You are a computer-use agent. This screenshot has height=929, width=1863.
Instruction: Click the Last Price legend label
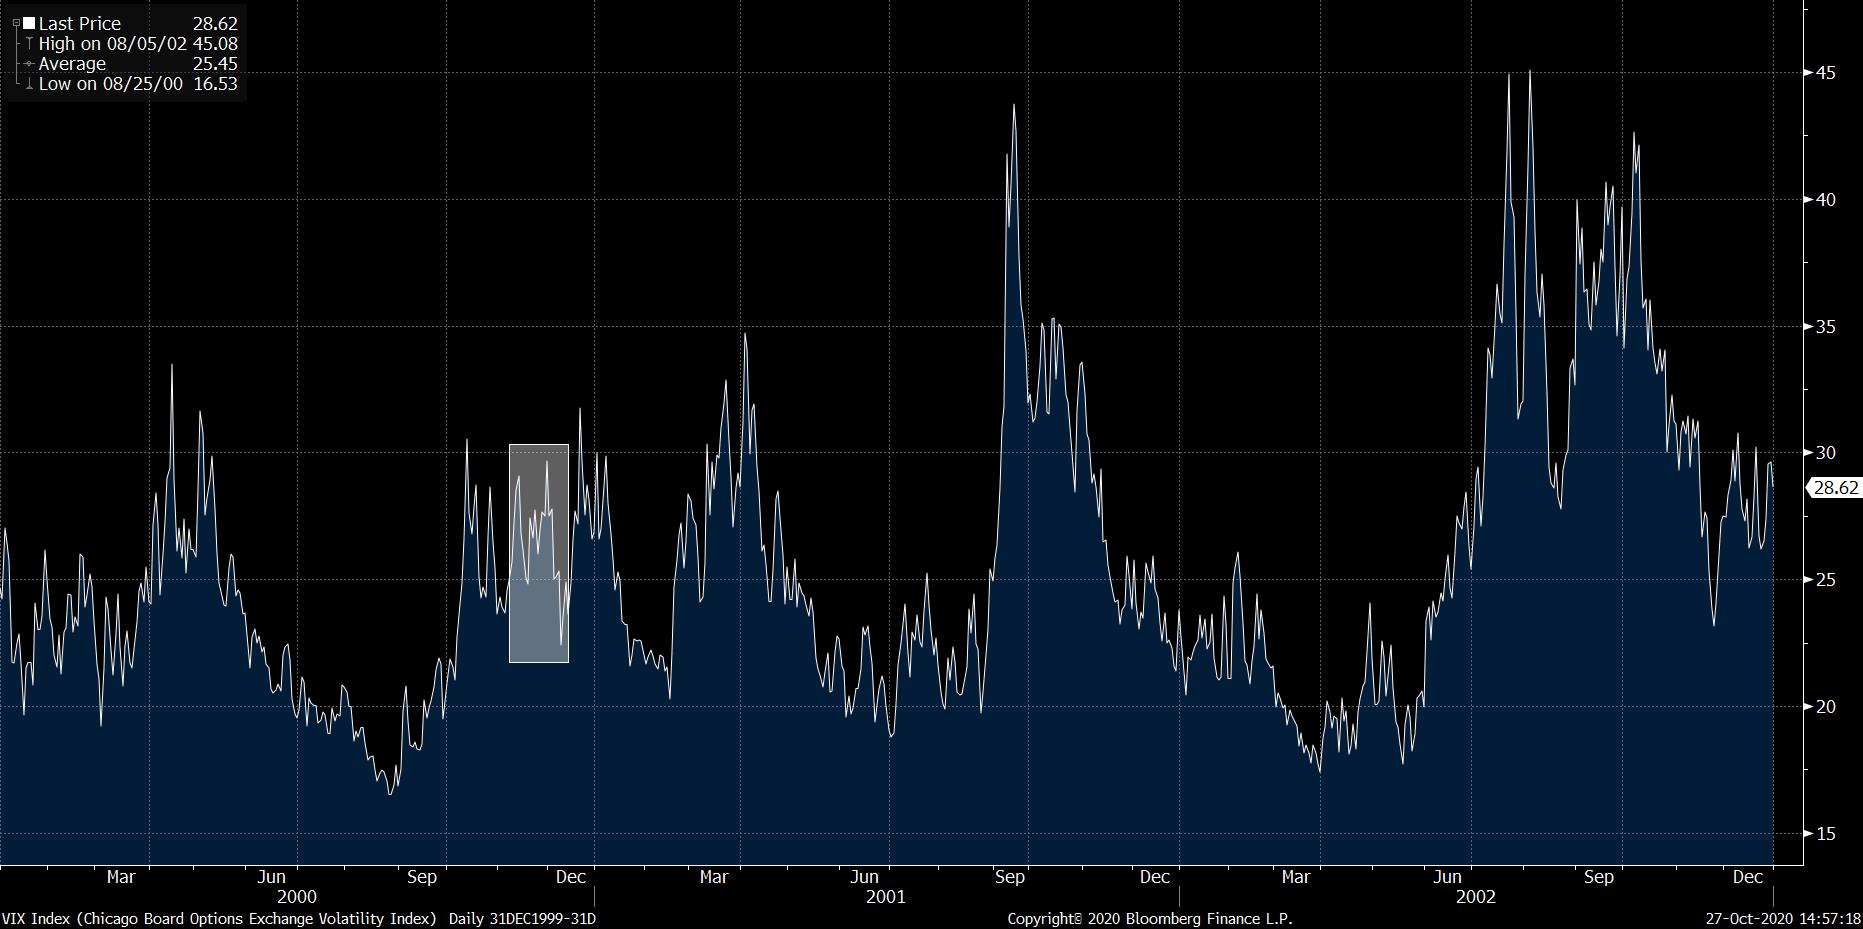(x=79, y=23)
